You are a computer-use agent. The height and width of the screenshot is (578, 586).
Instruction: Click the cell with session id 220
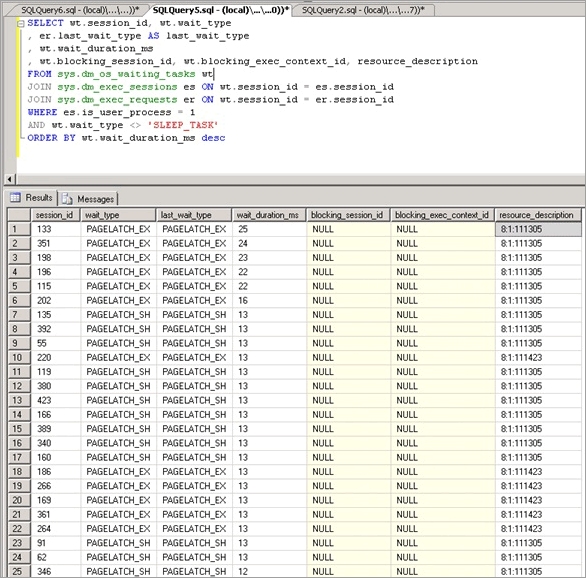click(x=55, y=358)
